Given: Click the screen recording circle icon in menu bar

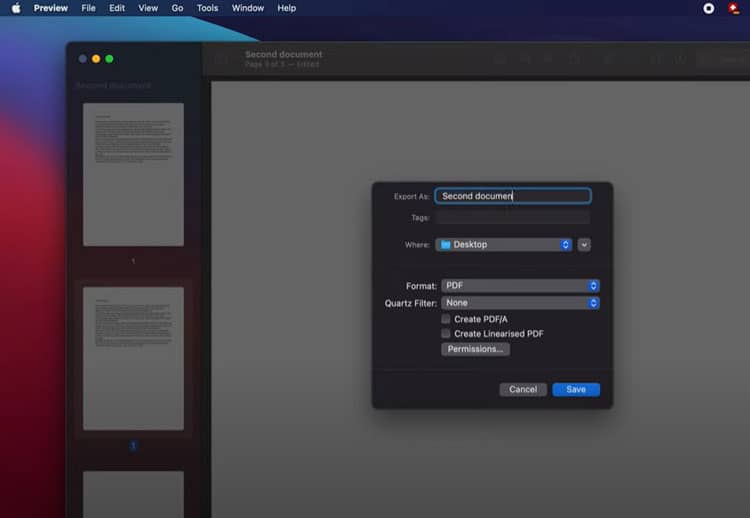Looking at the screenshot, I should click(709, 8).
